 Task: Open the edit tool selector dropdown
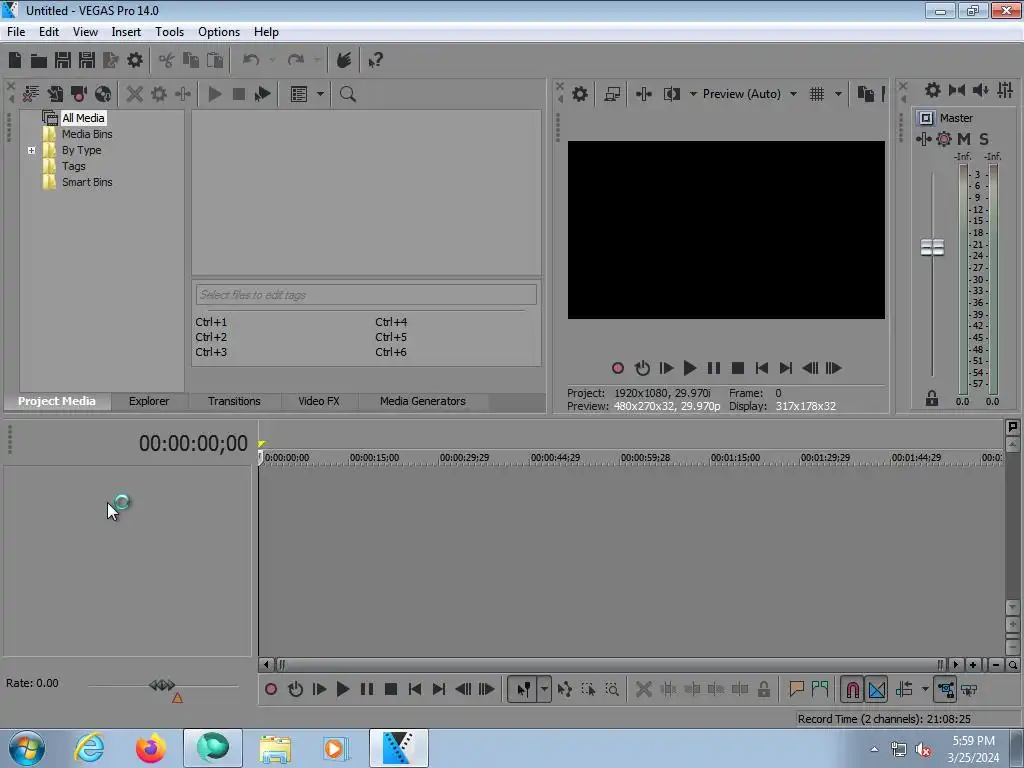543,689
